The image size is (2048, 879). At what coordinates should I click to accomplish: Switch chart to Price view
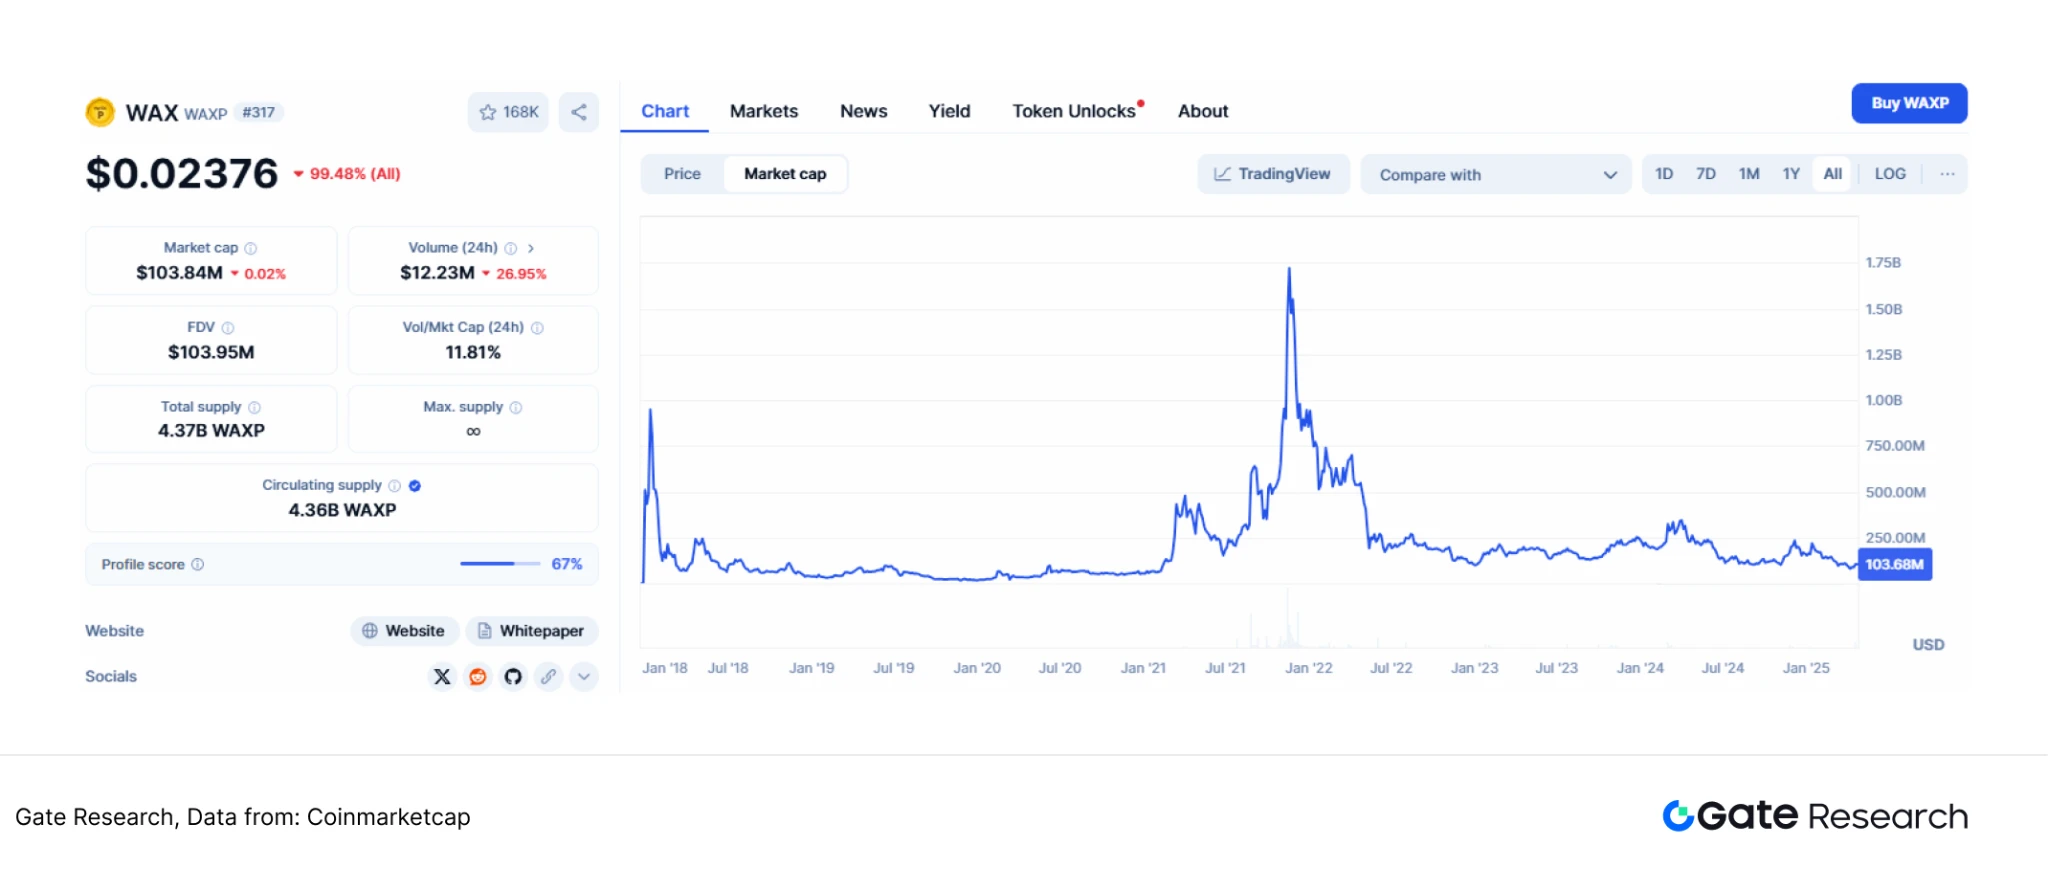click(682, 174)
